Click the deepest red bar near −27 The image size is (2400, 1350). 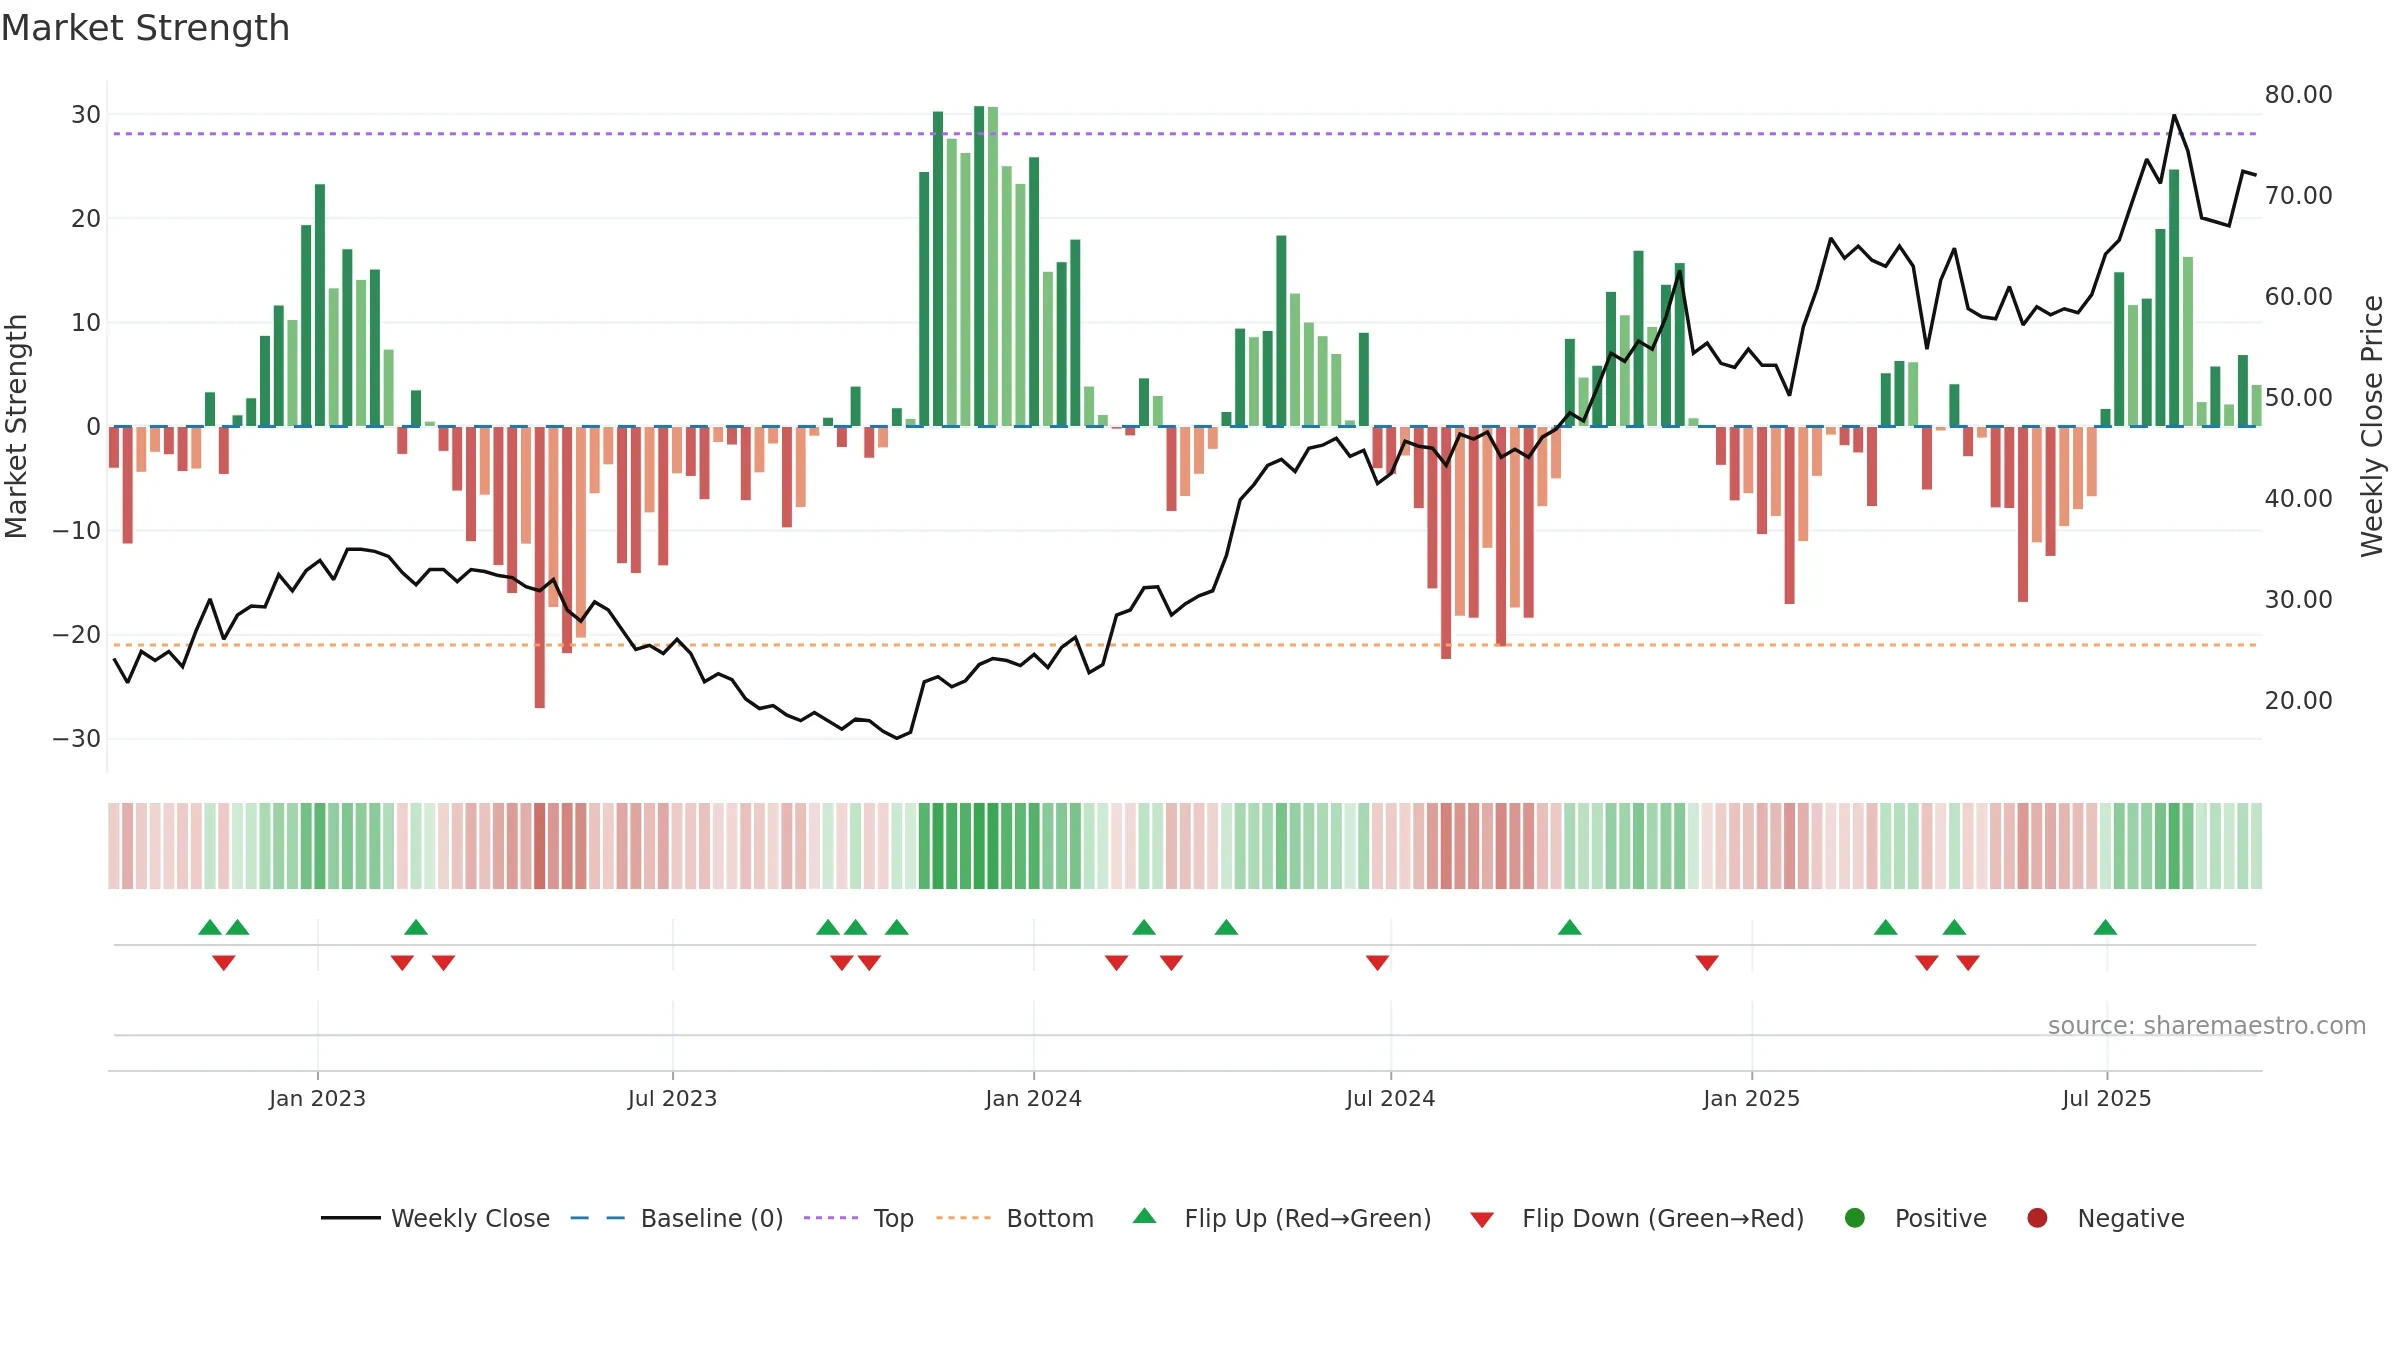pos(540,567)
